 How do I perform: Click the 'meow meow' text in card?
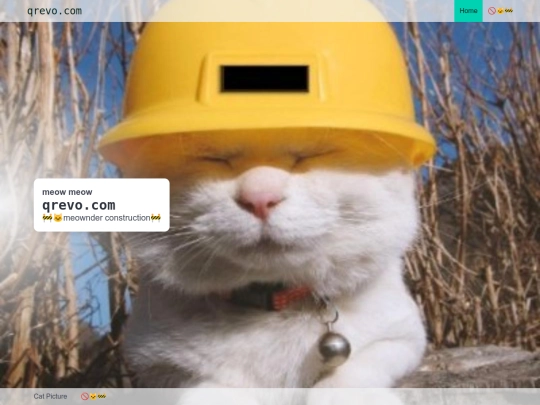click(x=67, y=192)
